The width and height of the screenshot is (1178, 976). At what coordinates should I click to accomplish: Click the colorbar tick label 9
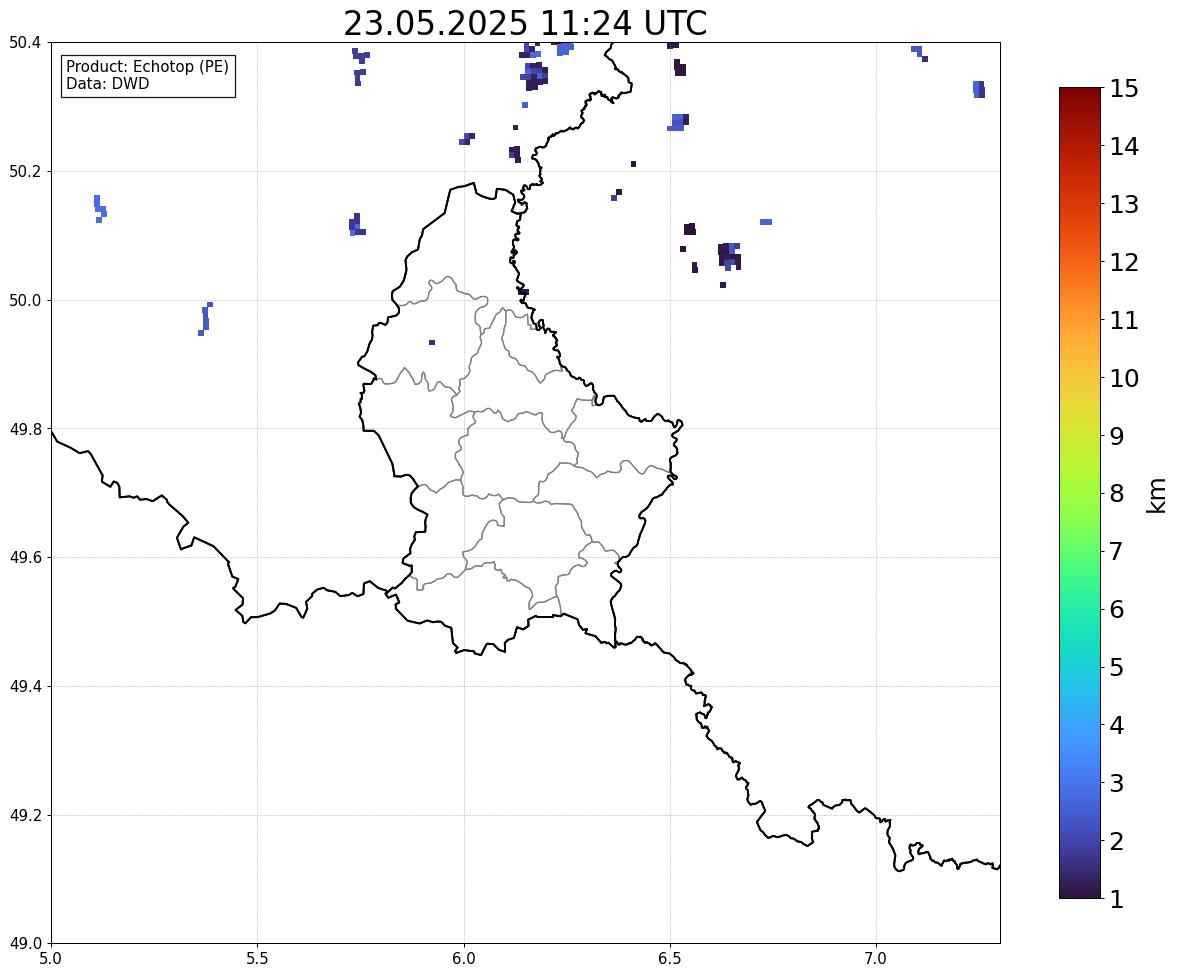[1116, 436]
